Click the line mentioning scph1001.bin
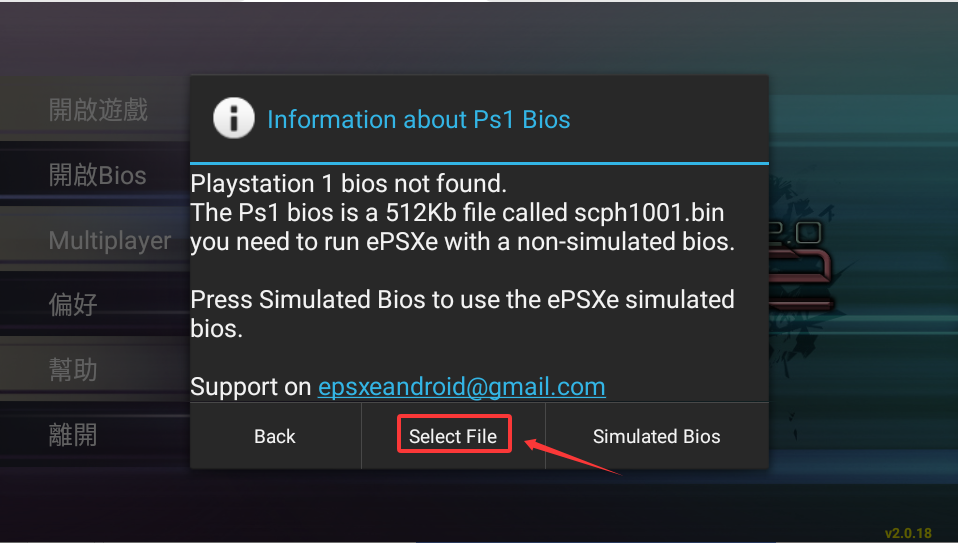This screenshot has height=543, width=958. click(x=457, y=213)
